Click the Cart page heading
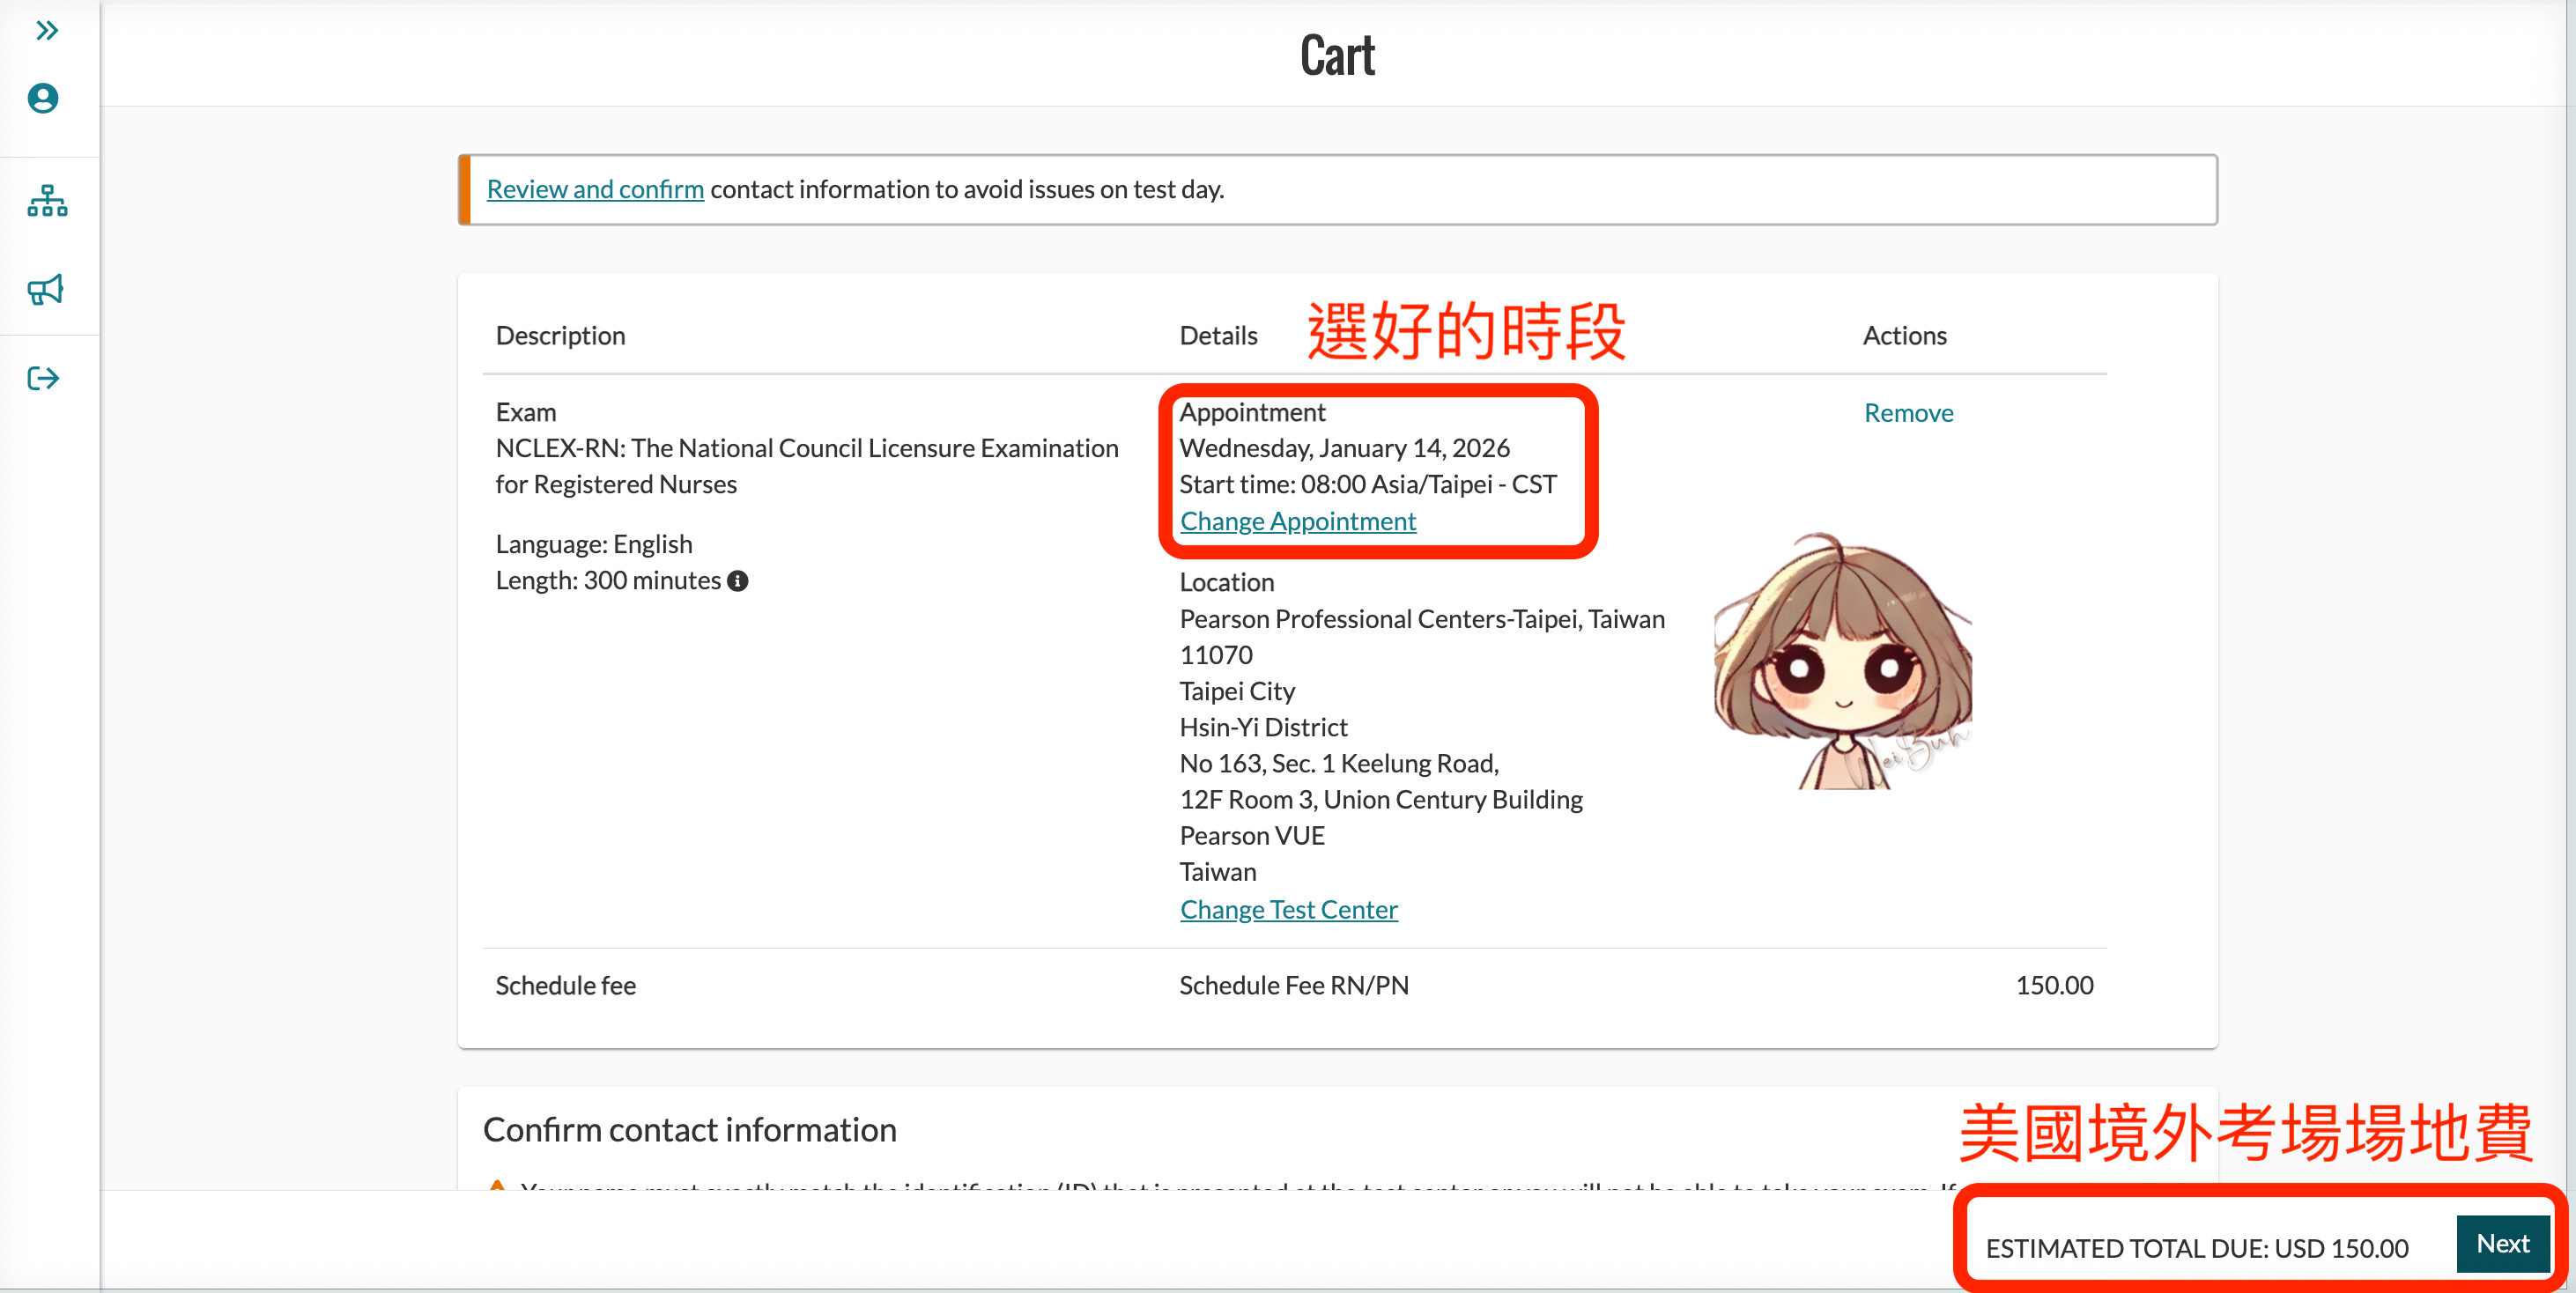 1337,55
